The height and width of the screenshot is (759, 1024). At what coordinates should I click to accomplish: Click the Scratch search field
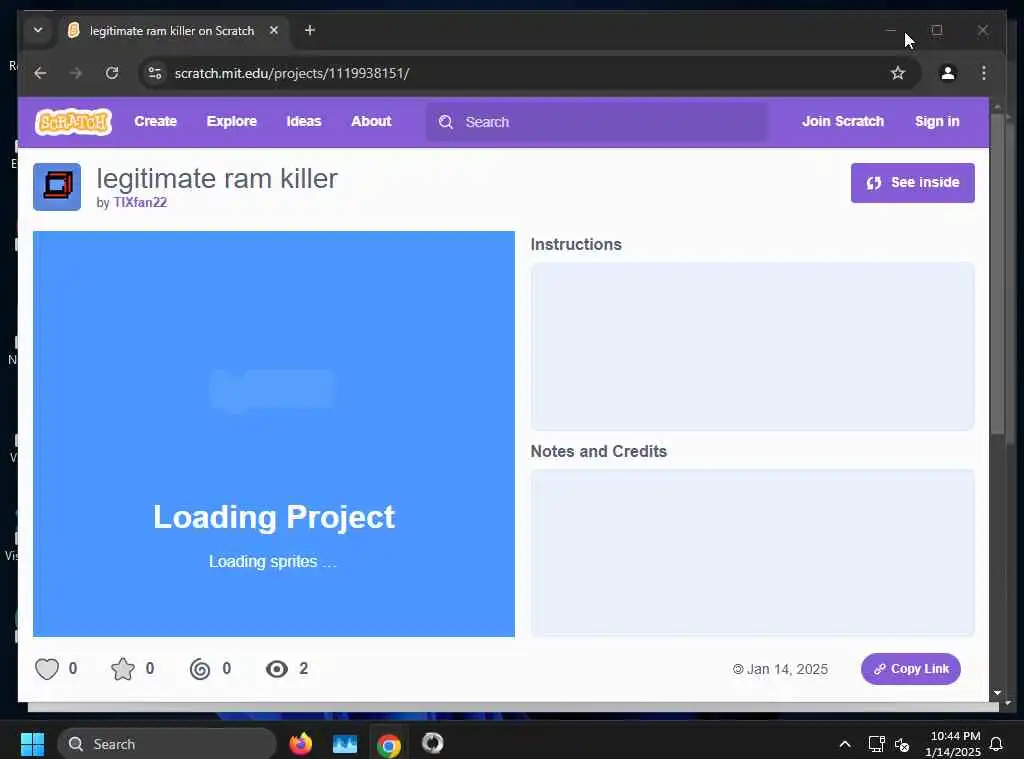[x=597, y=122]
